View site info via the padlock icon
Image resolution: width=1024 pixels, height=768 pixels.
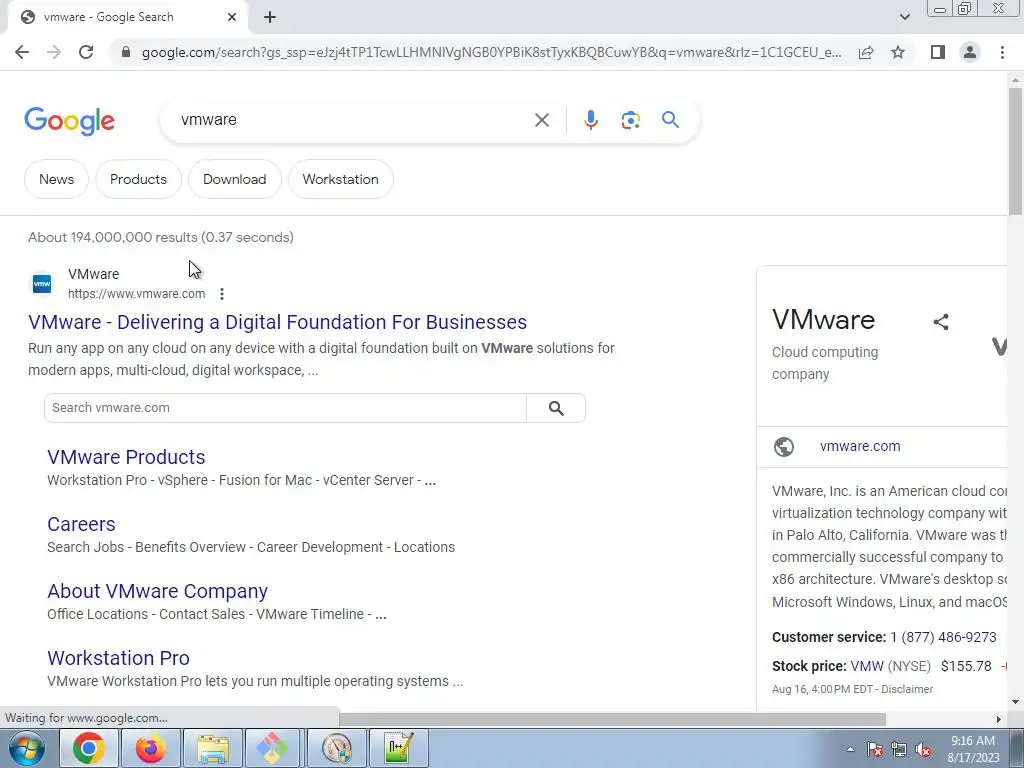(x=126, y=52)
